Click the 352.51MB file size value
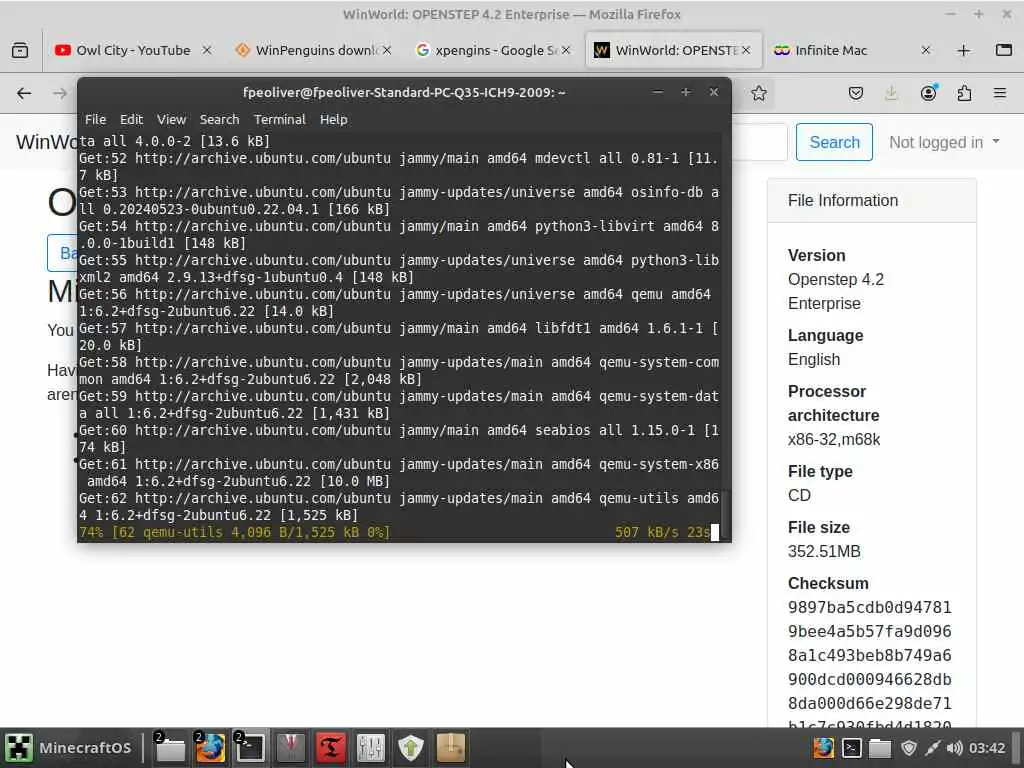1024x768 pixels. point(824,552)
